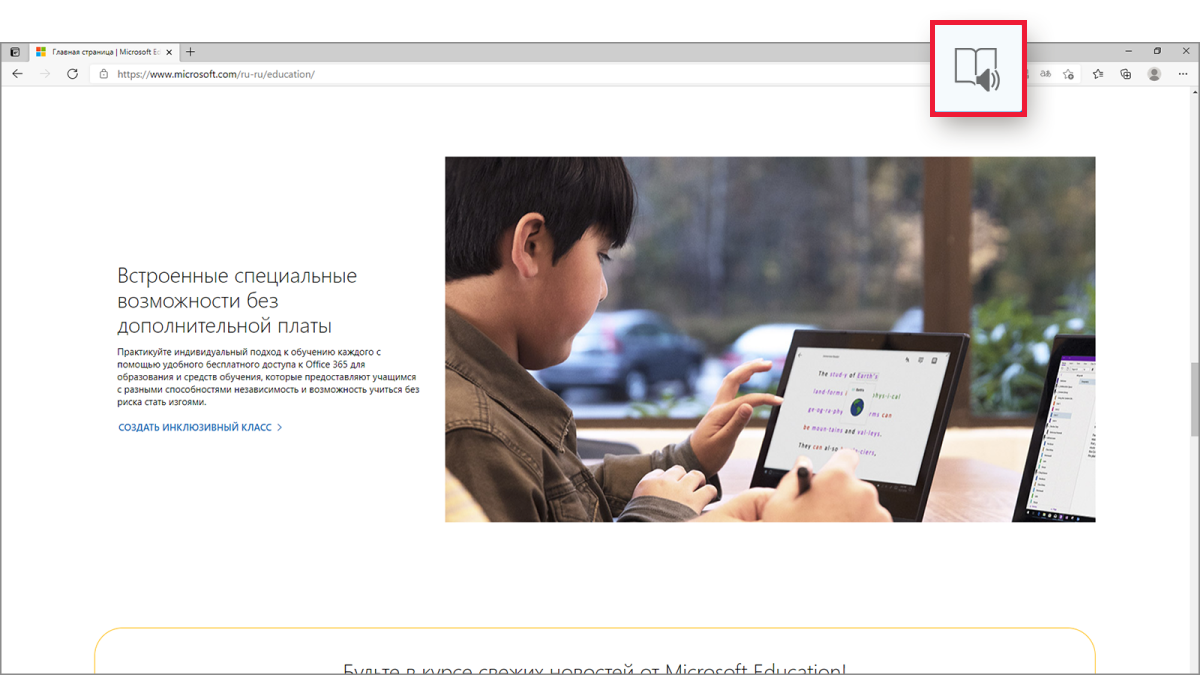This screenshot has height=675, width=1200.
Task: Restore down the browser window
Action: (1157, 51)
